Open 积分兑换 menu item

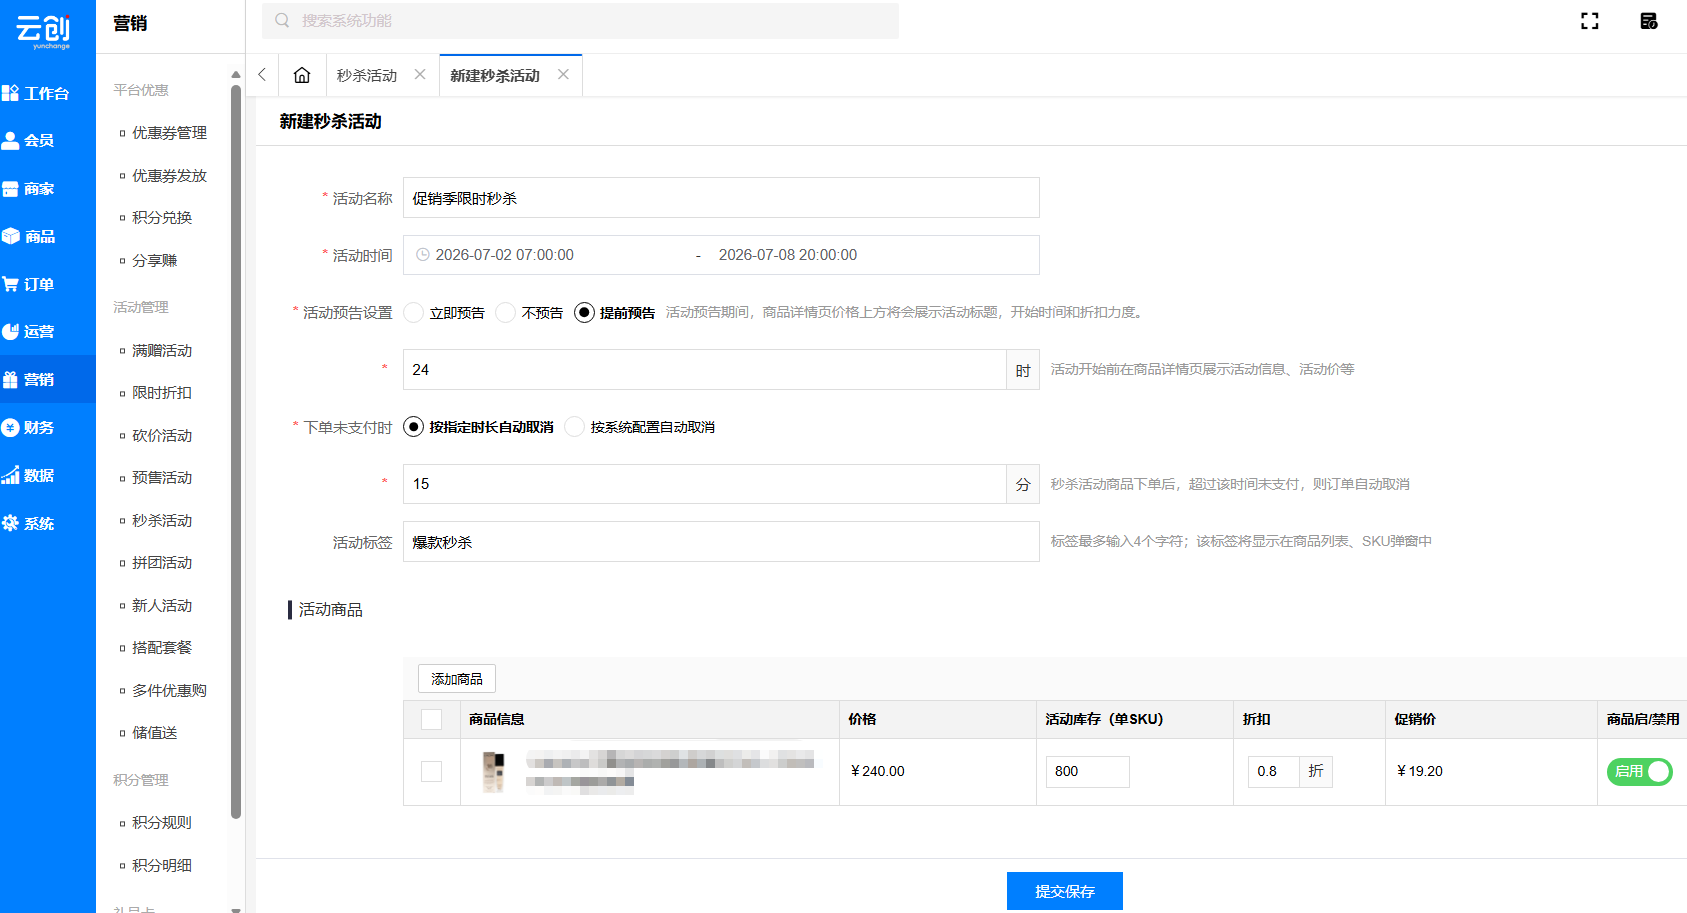click(x=162, y=218)
